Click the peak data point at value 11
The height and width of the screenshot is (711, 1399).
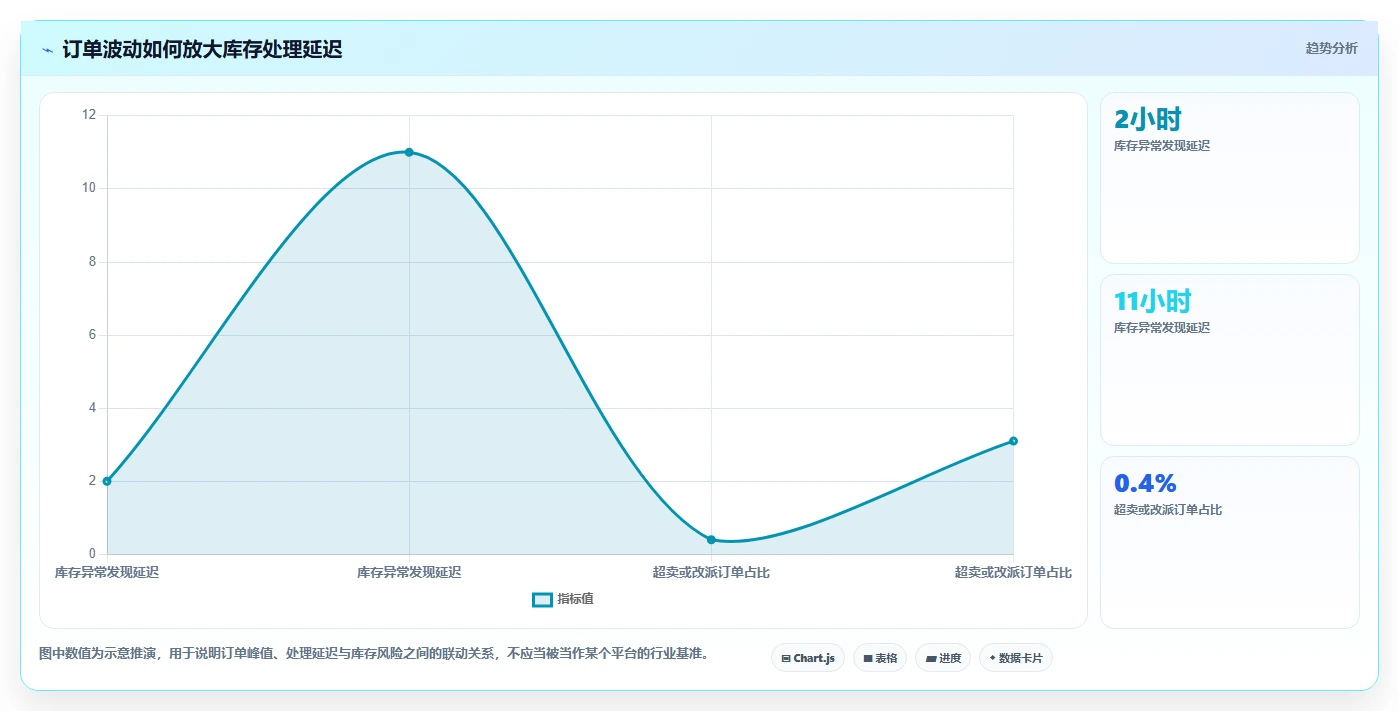click(409, 152)
